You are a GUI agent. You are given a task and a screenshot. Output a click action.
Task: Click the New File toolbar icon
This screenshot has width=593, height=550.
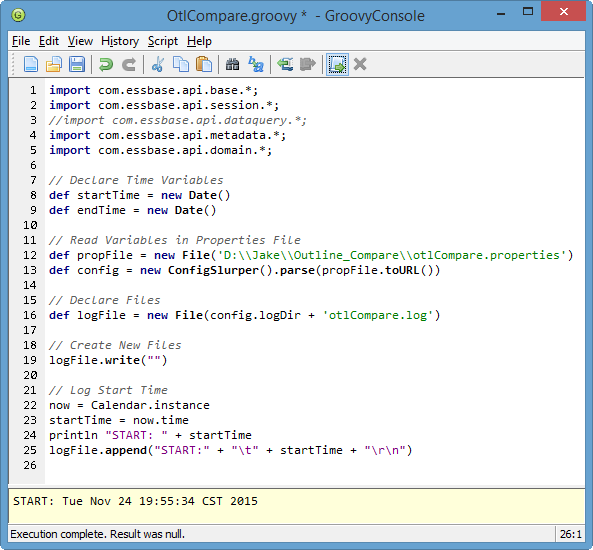[31, 64]
